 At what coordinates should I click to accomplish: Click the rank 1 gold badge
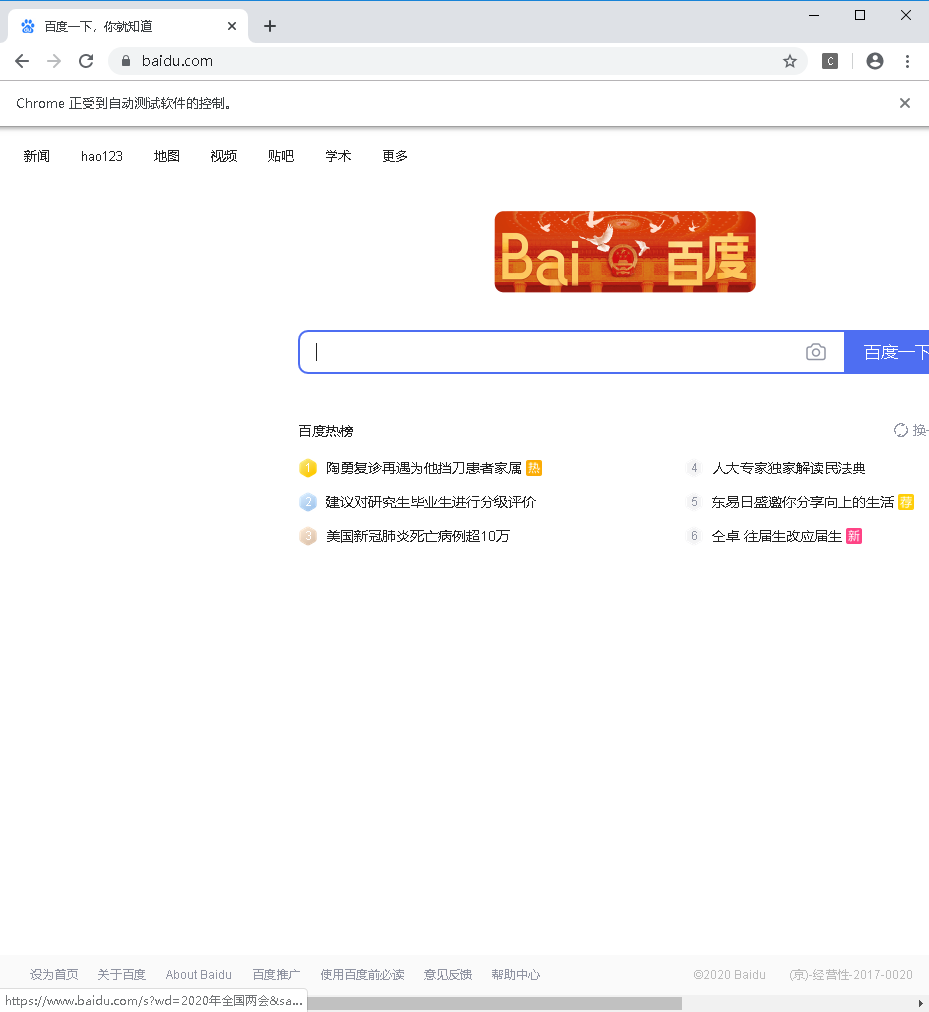point(308,468)
